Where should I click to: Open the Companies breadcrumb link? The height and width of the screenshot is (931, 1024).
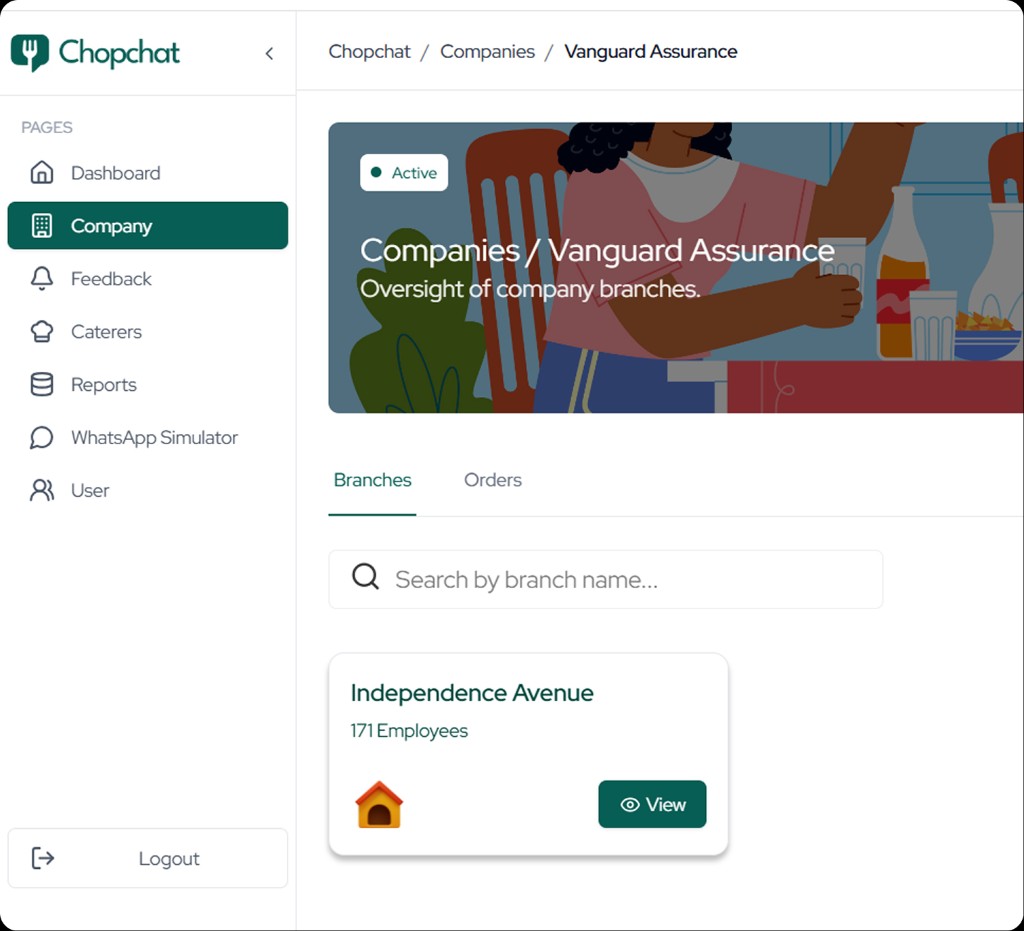pos(487,51)
